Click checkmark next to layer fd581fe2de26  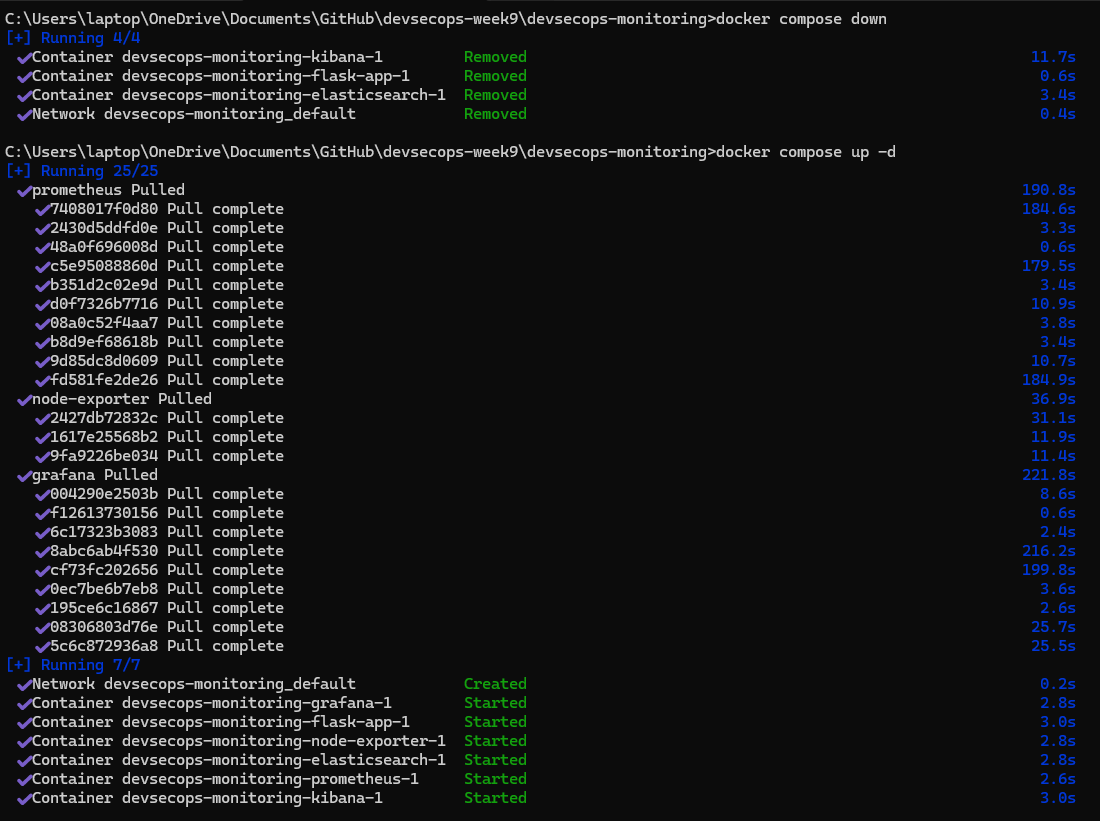pos(42,380)
